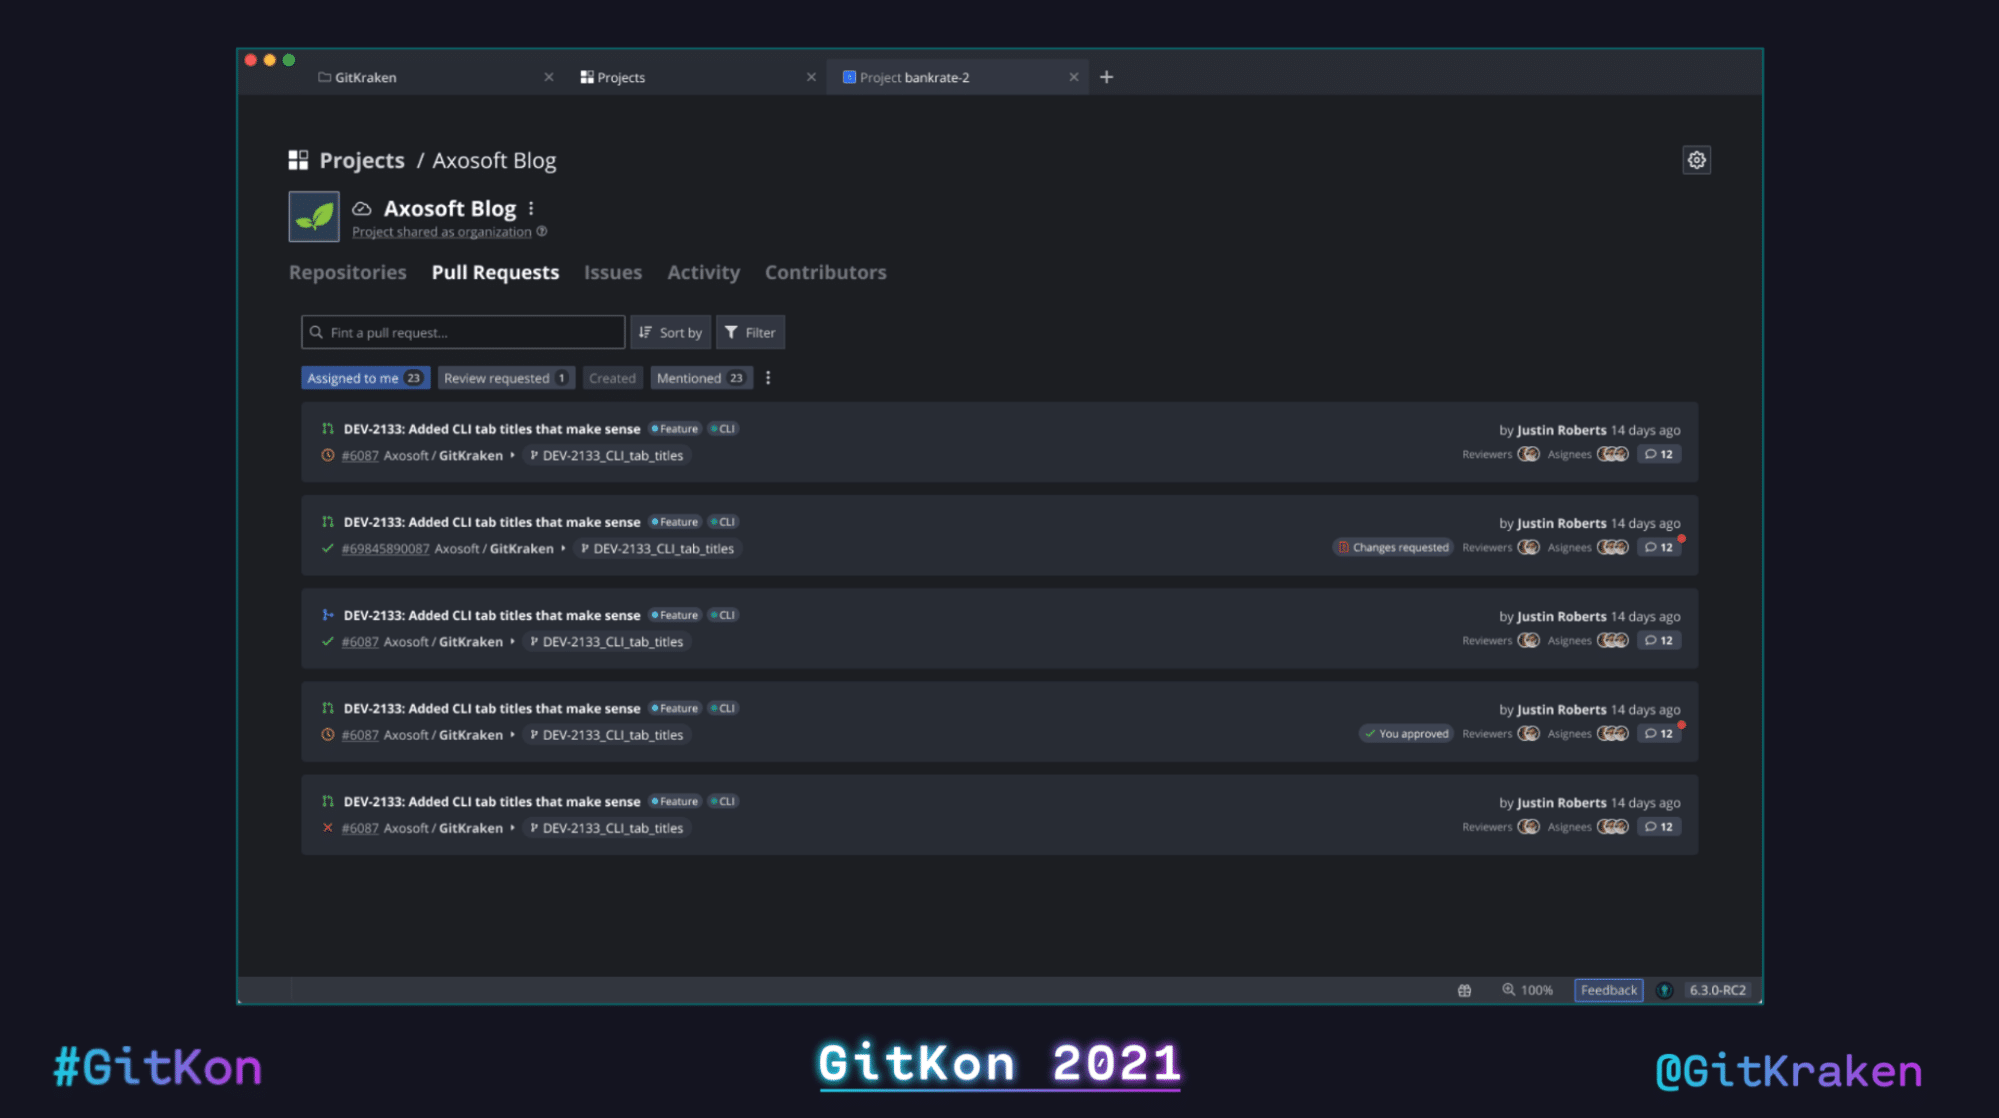Click the gift icon in the status bar
Screen dimensions: 1999x1118
point(1464,990)
